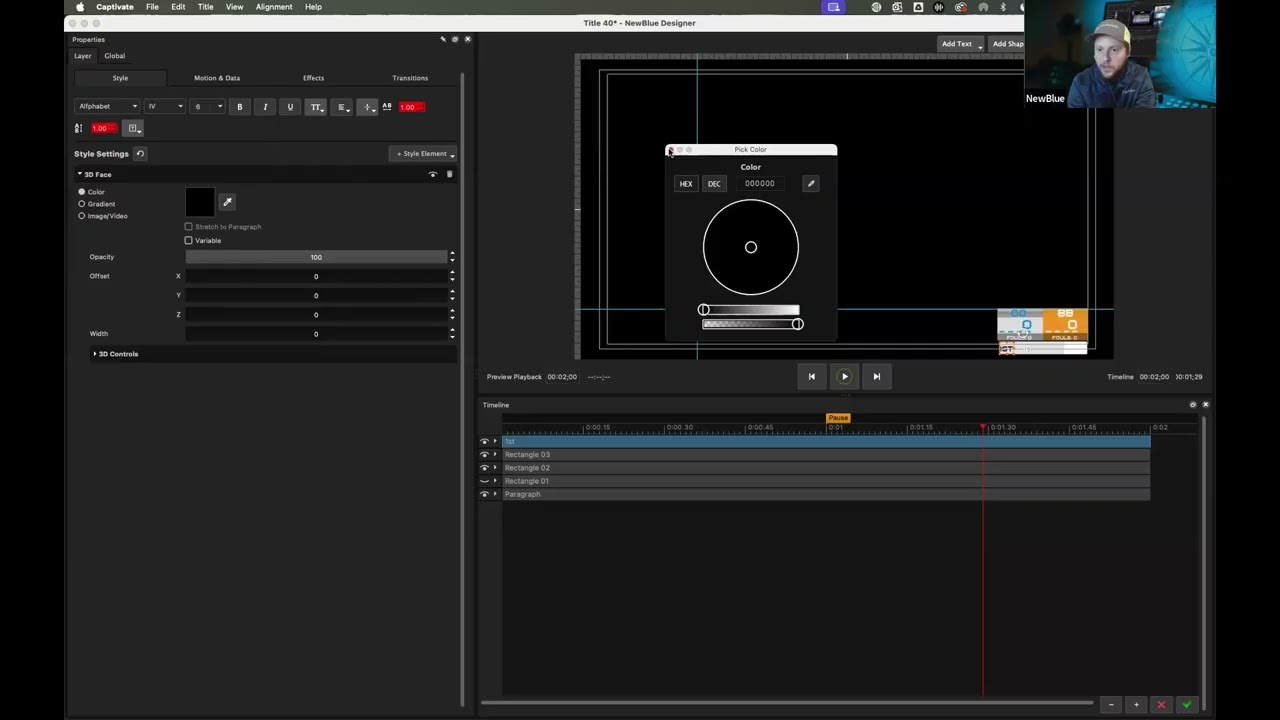The image size is (1280, 720).
Task: Click the brightness slider in Pick Color
Action: 751,310
